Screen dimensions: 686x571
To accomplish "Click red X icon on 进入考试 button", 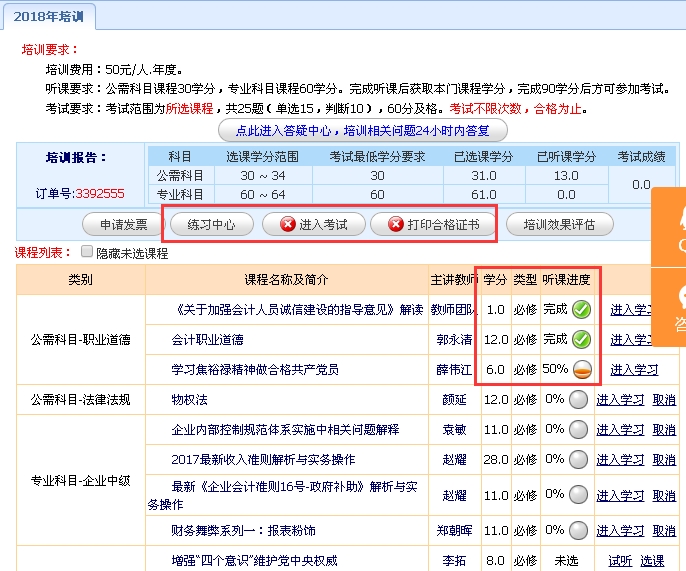I will pos(288,225).
